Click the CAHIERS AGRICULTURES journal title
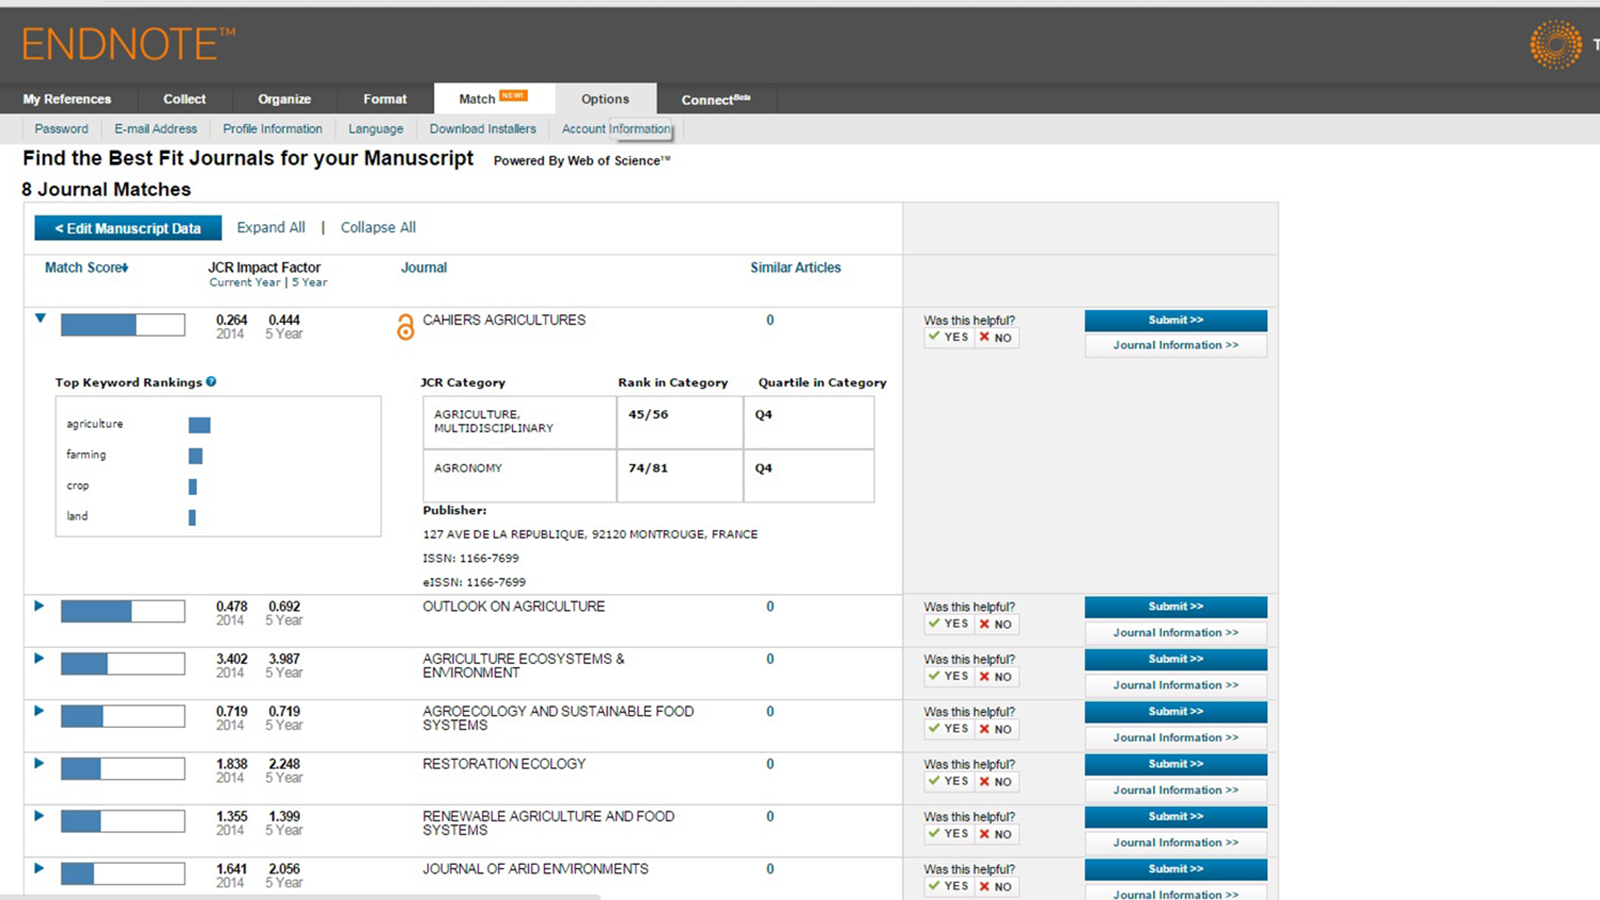 click(x=504, y=320)
